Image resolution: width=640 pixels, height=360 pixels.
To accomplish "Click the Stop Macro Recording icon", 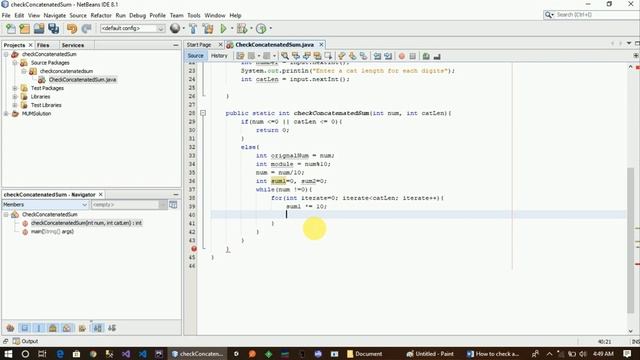I will point(413,56).
